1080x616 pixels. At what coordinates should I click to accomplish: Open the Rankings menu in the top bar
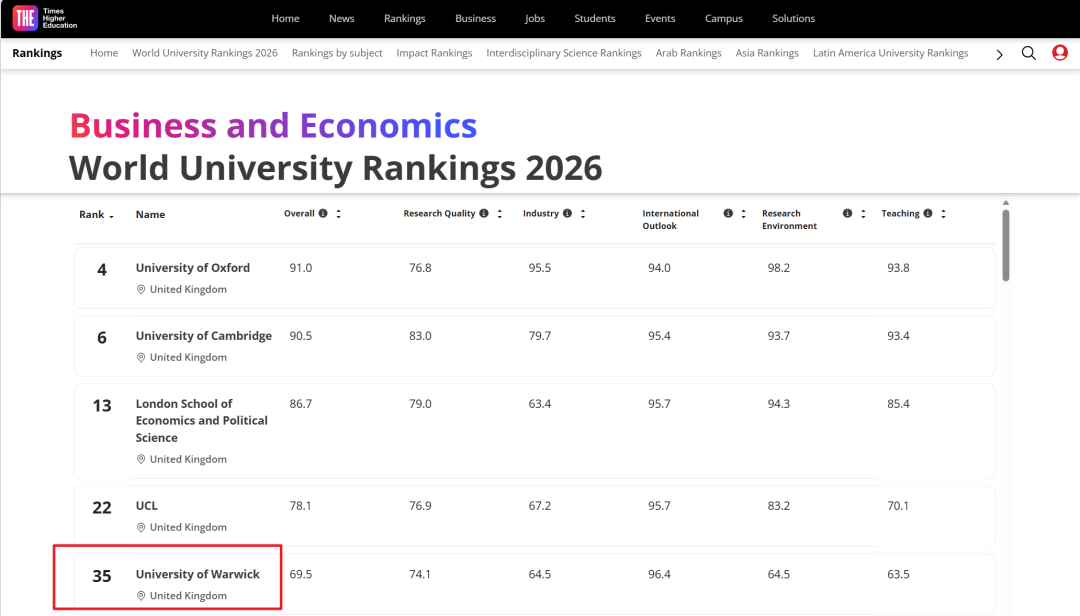(405, 18)
